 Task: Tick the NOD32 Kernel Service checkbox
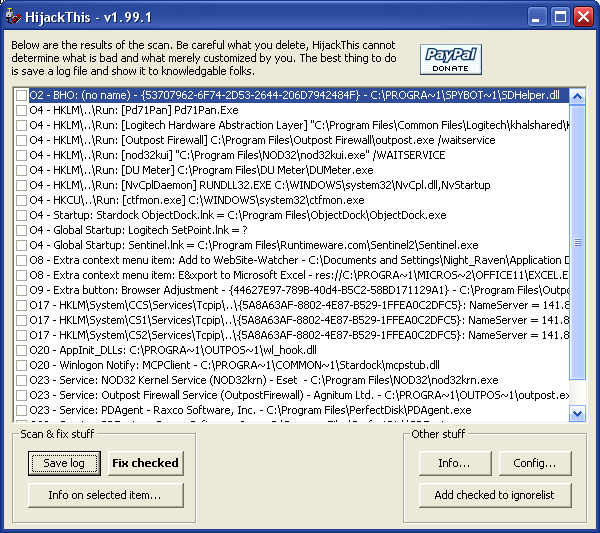pyautogui.click(x=21, y=380)
